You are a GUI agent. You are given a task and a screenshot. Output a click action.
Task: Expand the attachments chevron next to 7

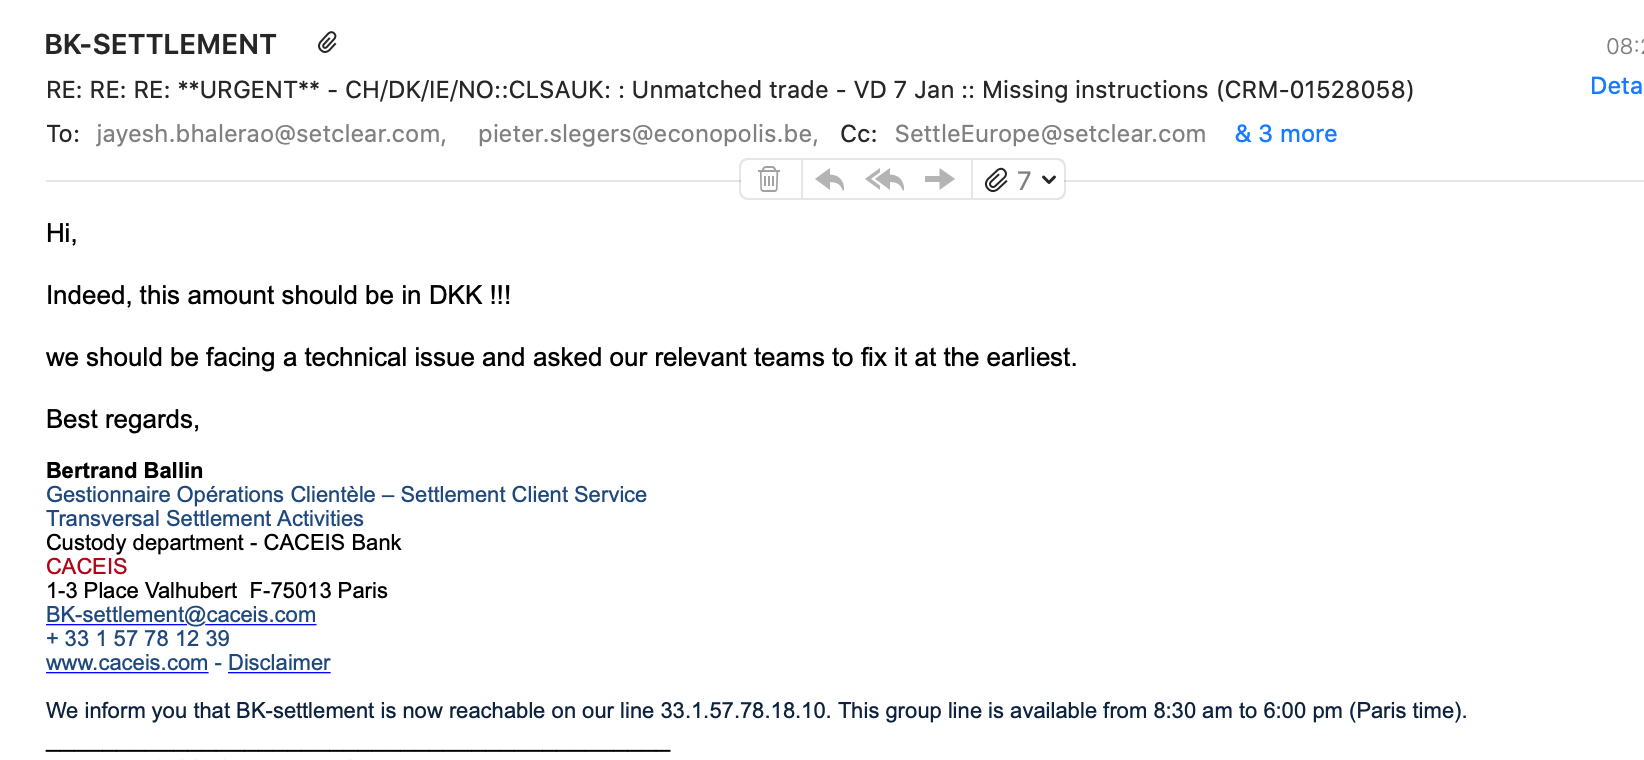point(1048,180)
